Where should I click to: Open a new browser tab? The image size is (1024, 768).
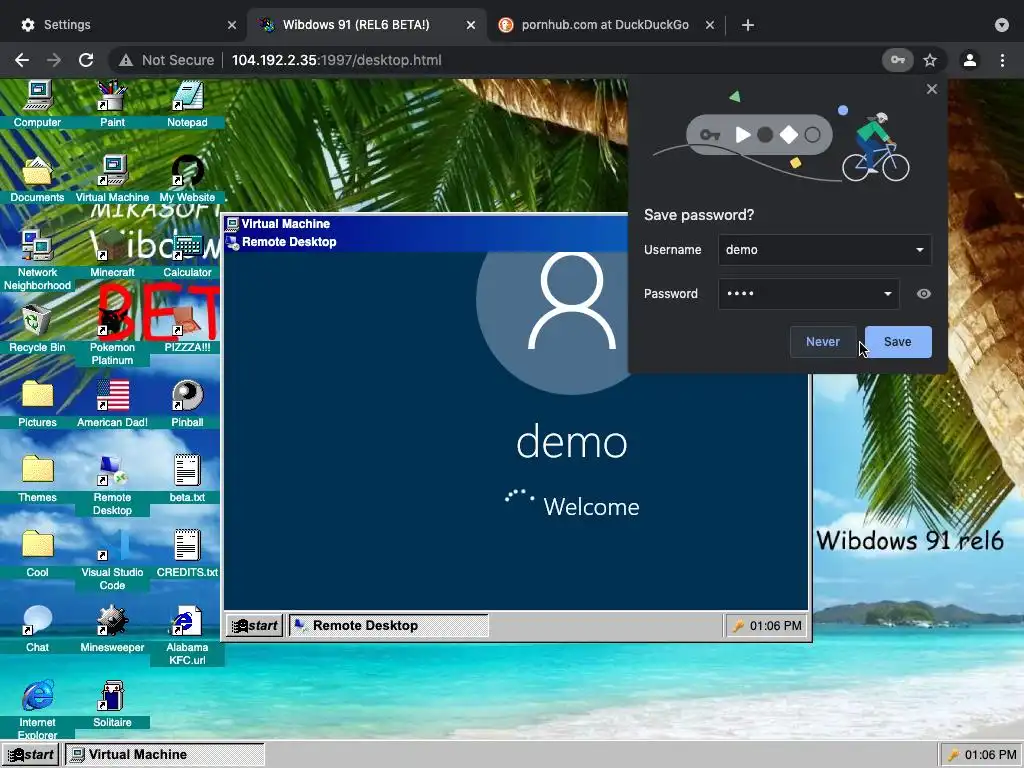point(748,25)
